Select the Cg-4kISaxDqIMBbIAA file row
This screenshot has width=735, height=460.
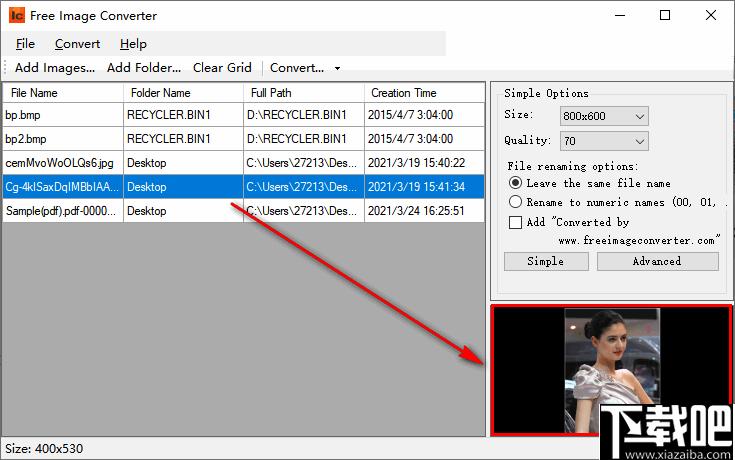243,187
